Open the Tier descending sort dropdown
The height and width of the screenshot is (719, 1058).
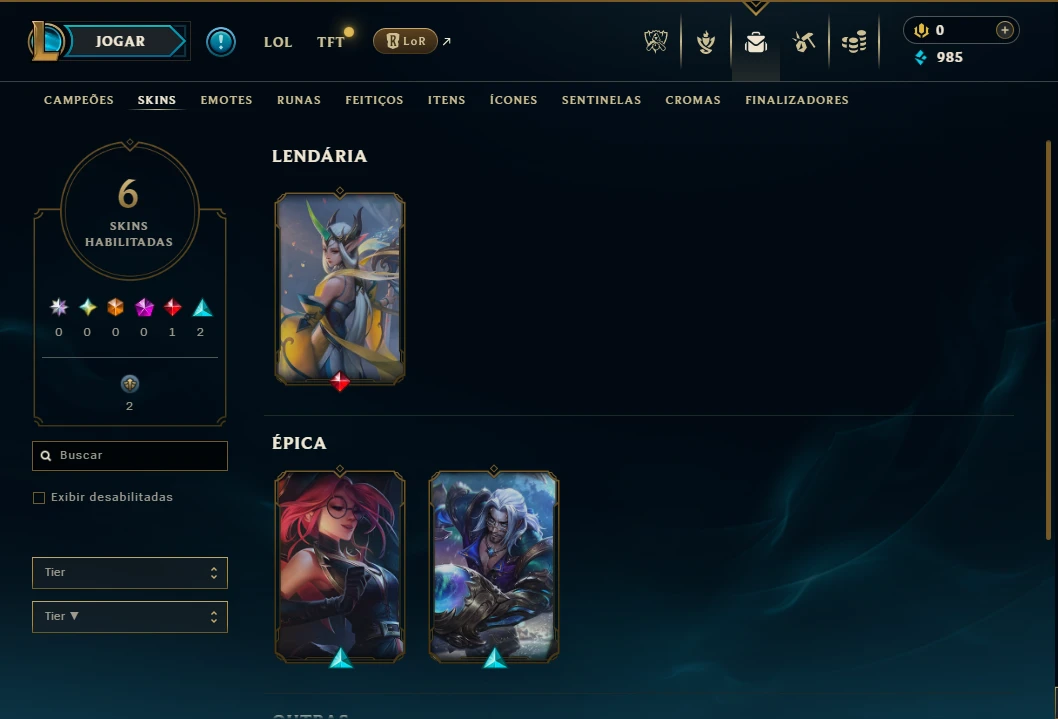pos(130,616)
